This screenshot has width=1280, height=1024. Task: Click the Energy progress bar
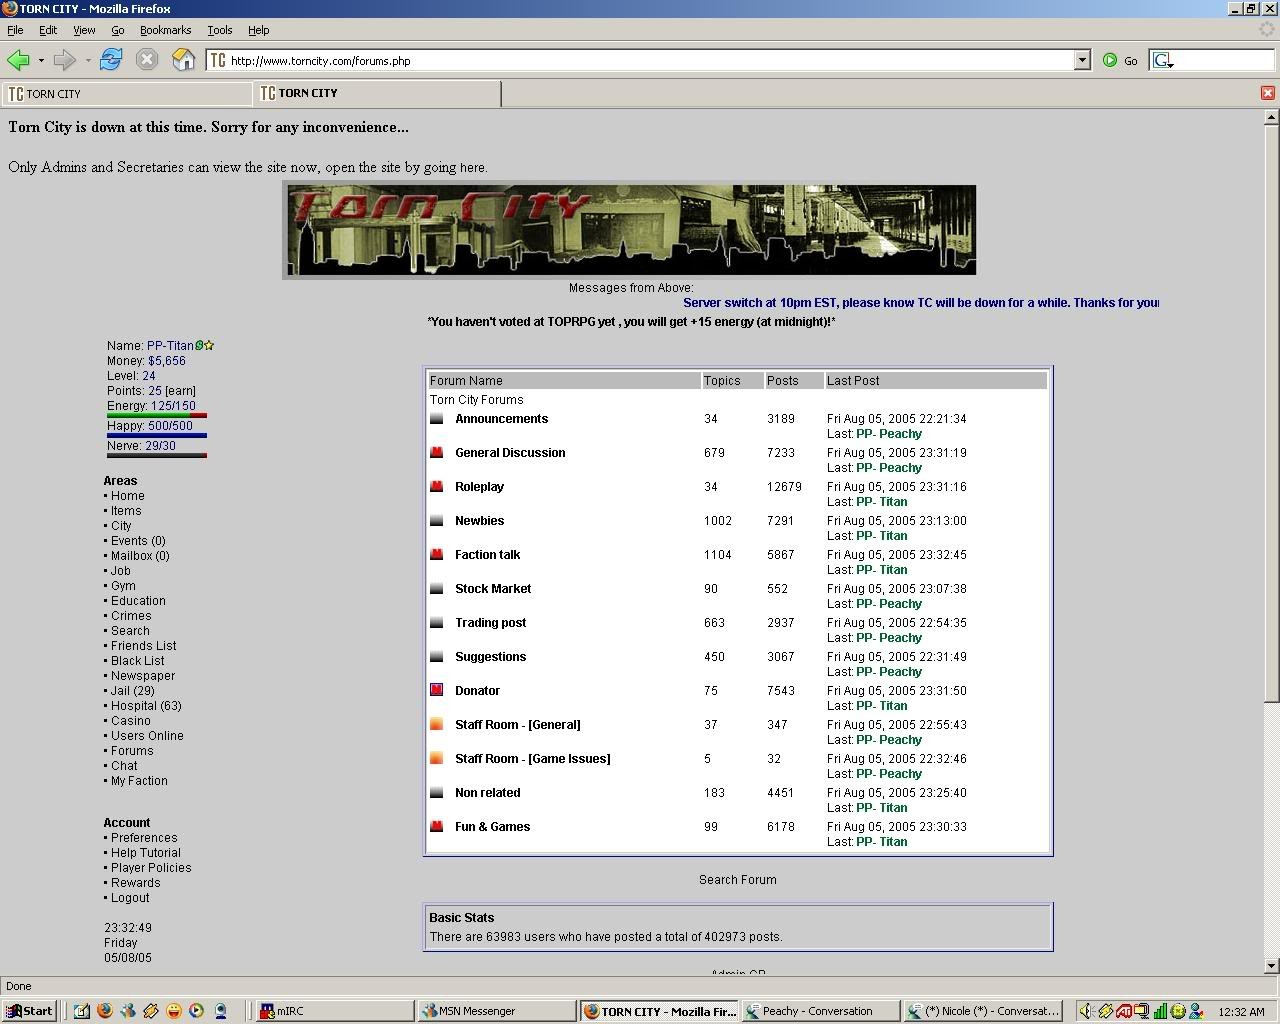tap(156, 415)
